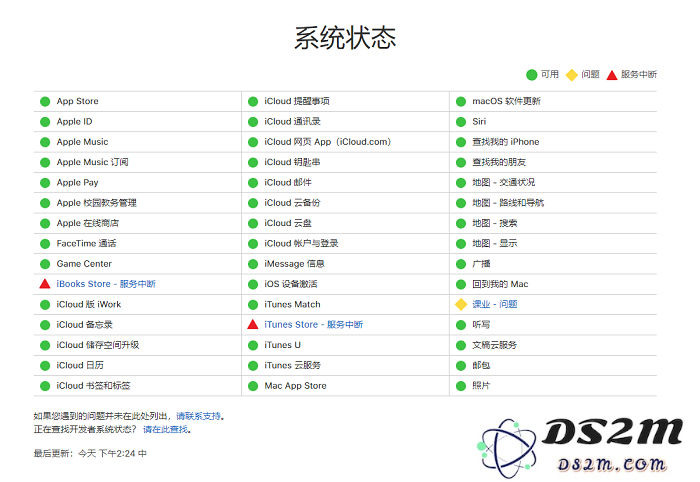Click the green dot next to iCloud 邮件
The height and width of the screenshot is (482, 700).
click(x=253, y=183)
